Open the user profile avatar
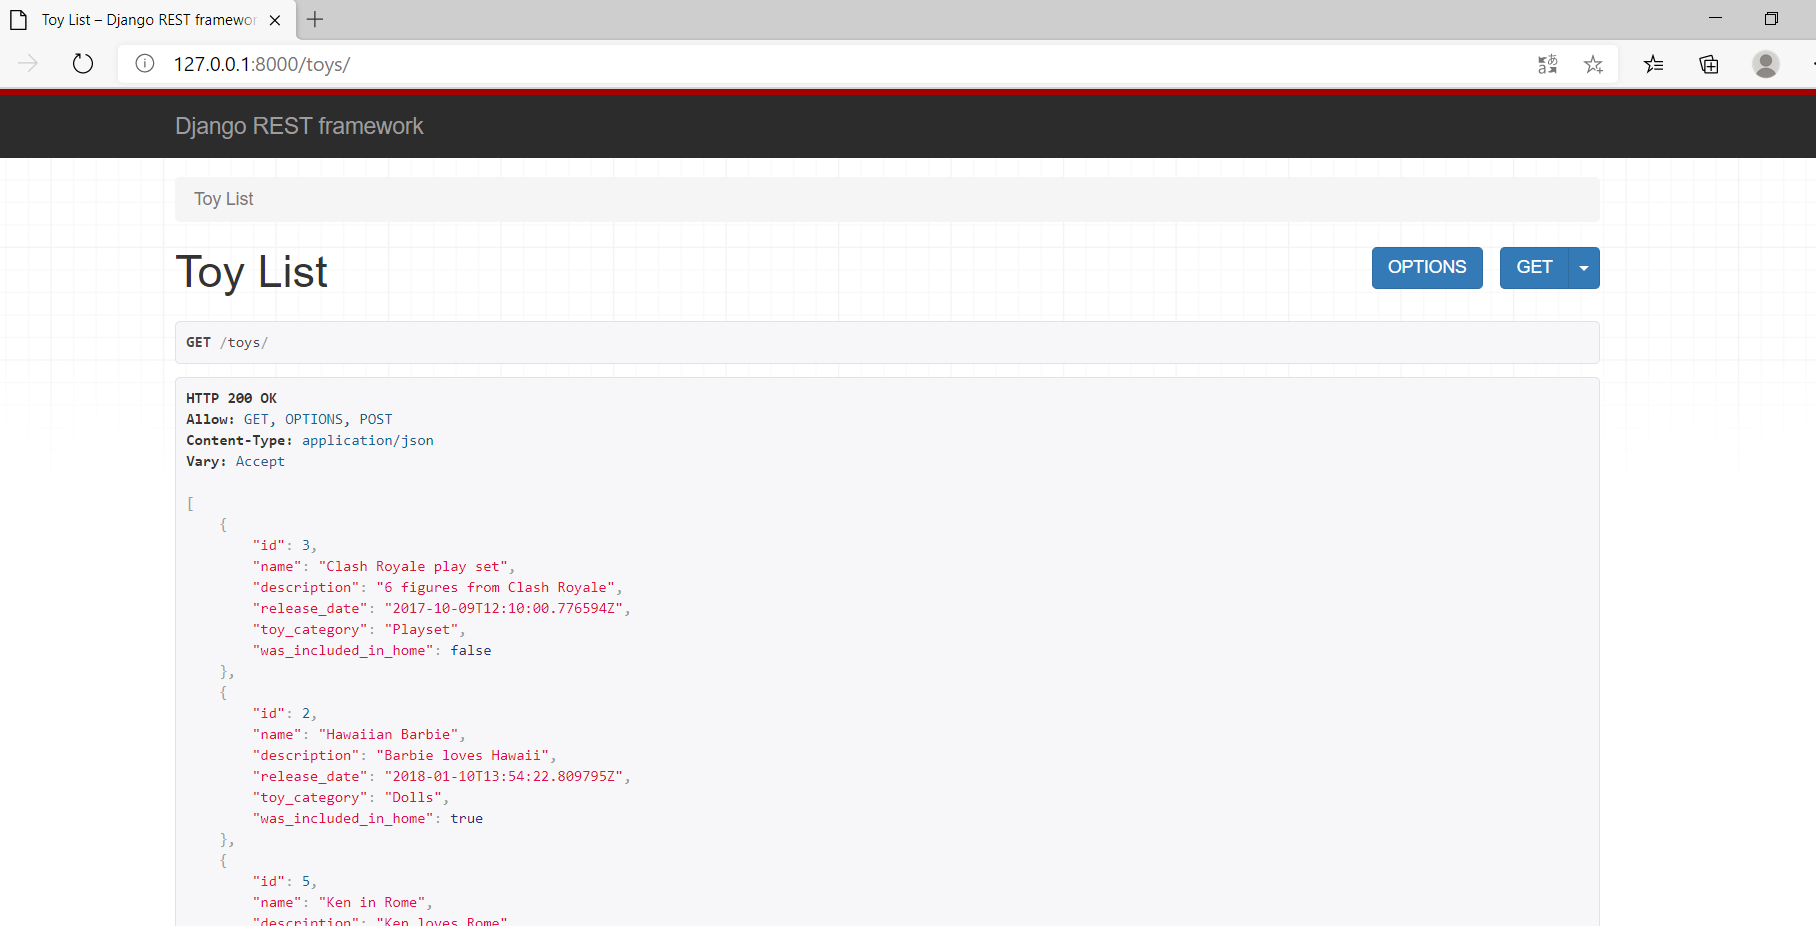 click(1766, 64)
